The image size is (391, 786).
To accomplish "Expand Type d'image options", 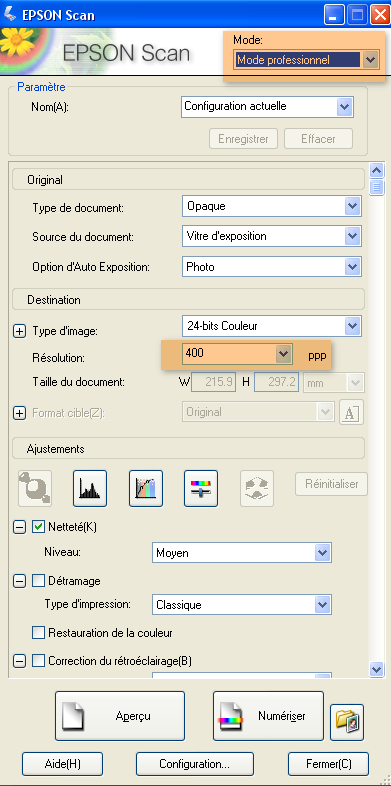I will pyautogui.click(x=19, y=331).
